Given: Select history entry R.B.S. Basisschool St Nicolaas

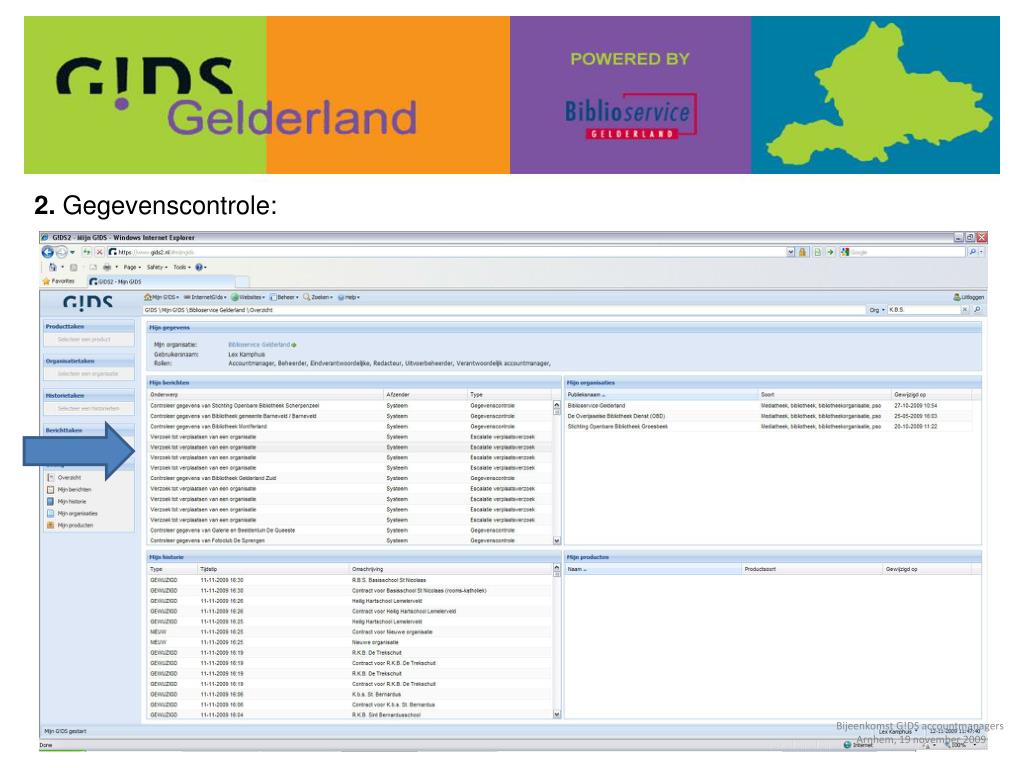Looking at the screenshot, I should coord(350,580).
